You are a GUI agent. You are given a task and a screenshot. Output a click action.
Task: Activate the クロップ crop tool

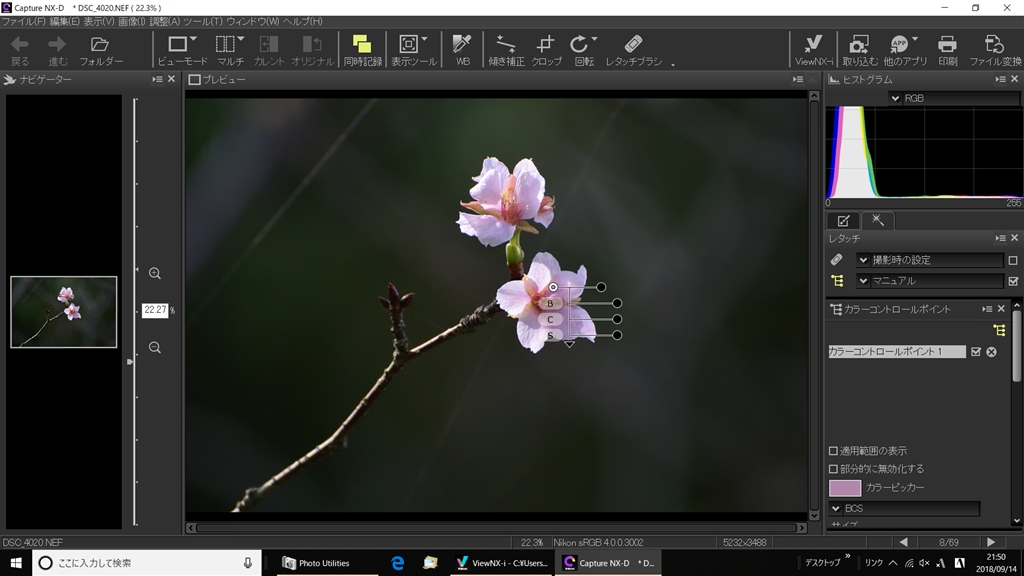click(x=545, y=50)
